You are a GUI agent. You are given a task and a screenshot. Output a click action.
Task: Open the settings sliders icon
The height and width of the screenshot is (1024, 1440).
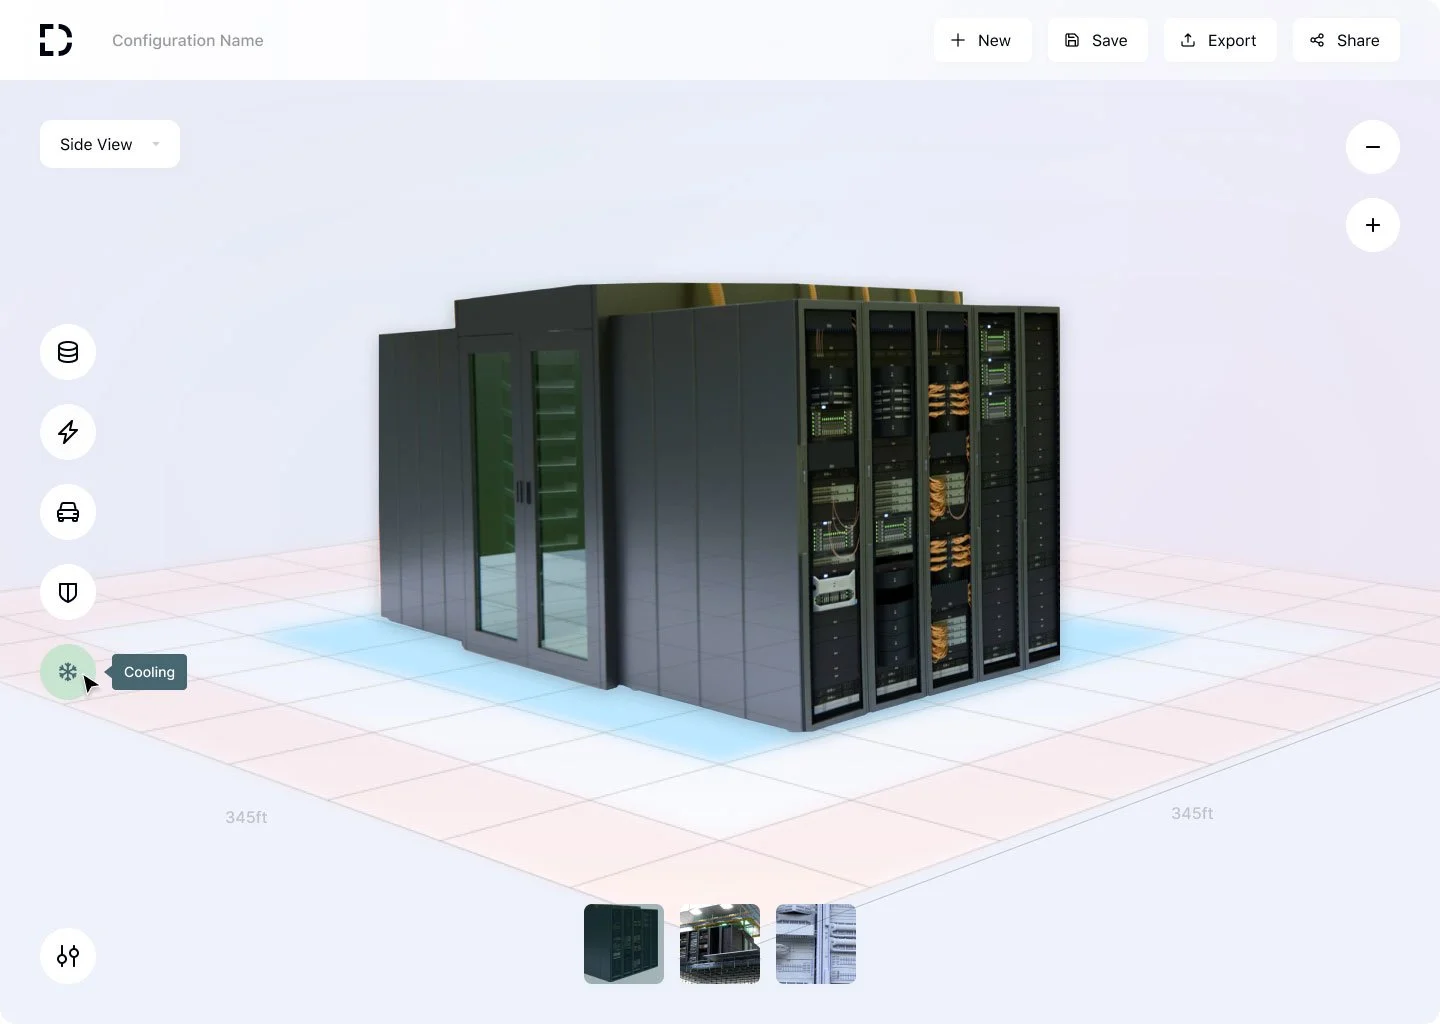pyautogui.click(x=68, y=956)
